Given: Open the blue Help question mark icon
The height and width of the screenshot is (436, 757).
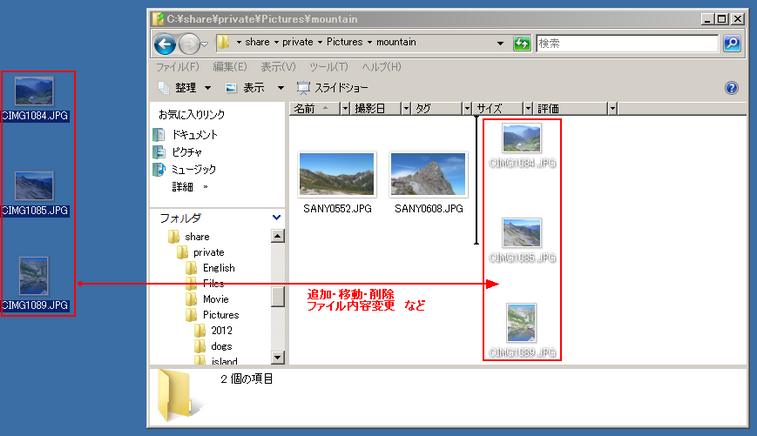Looking at the screenshot, I should tap(731, 88).
